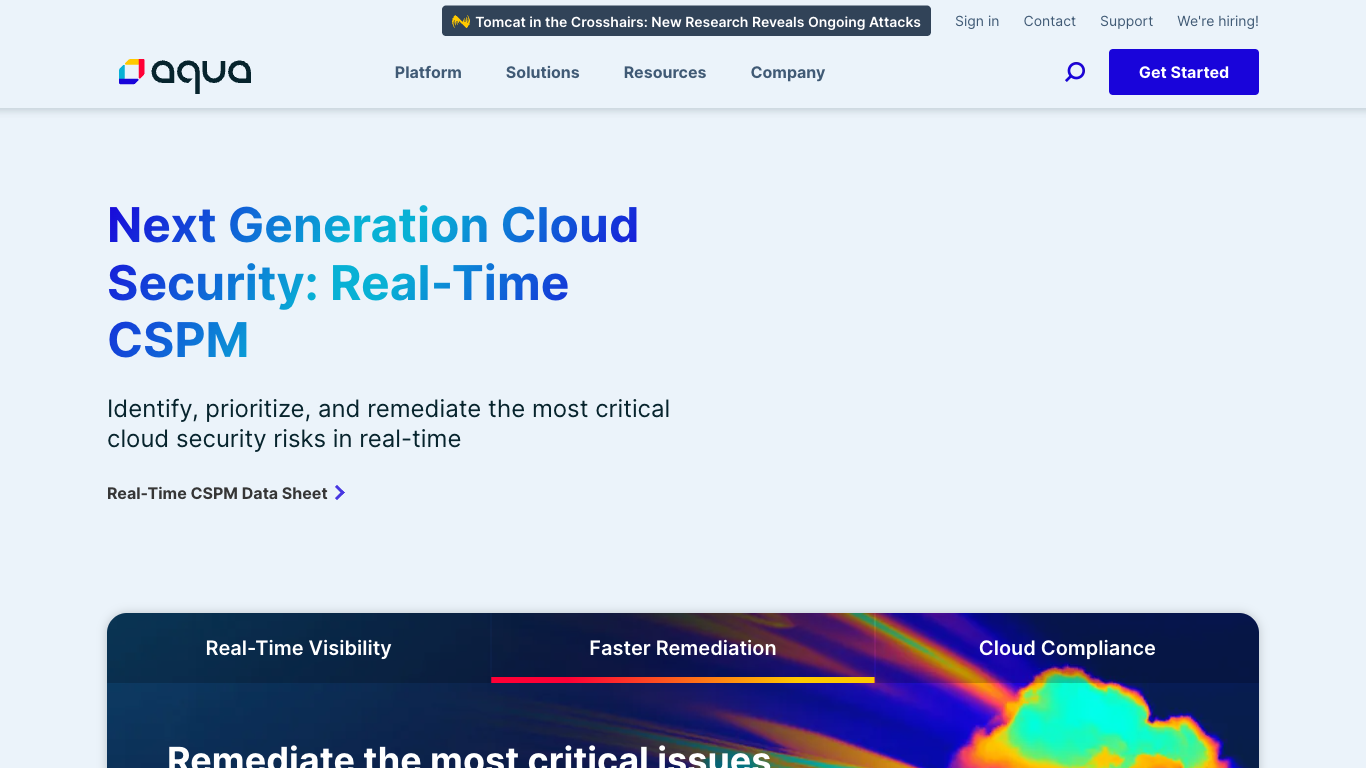
Task: Visit the We're hiring! link
Action: [x=1218, y=21]
